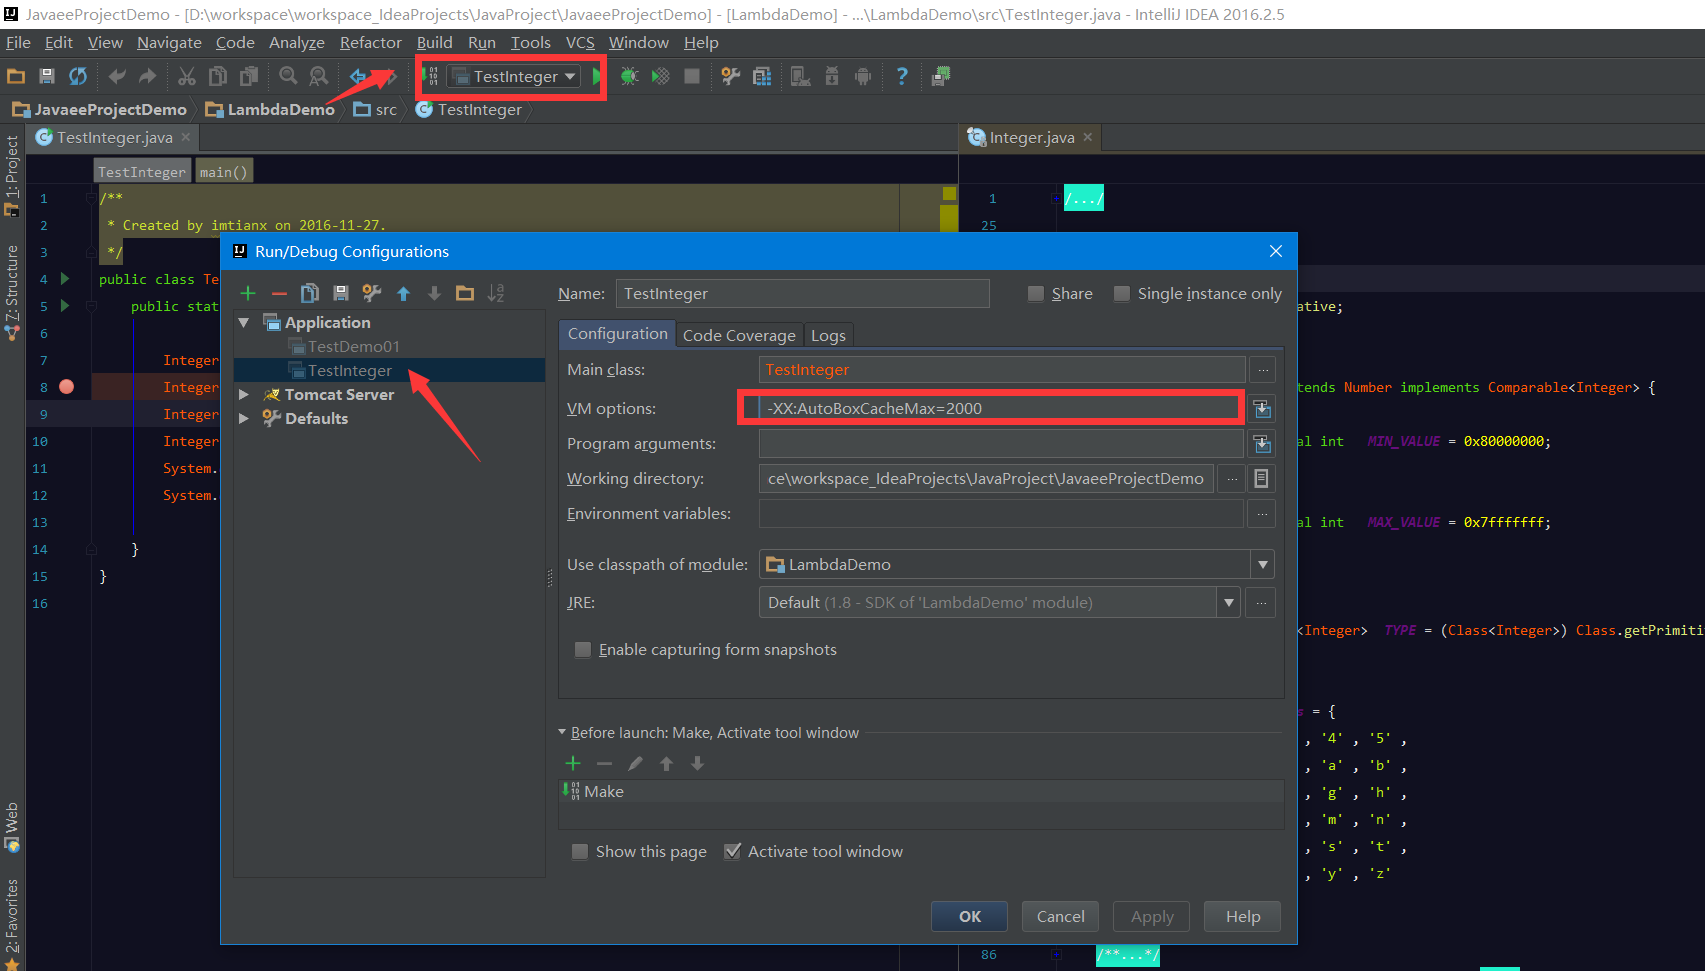Select TestInteger configuration in tree
The image size is (1705, 971).
point(349,370)
